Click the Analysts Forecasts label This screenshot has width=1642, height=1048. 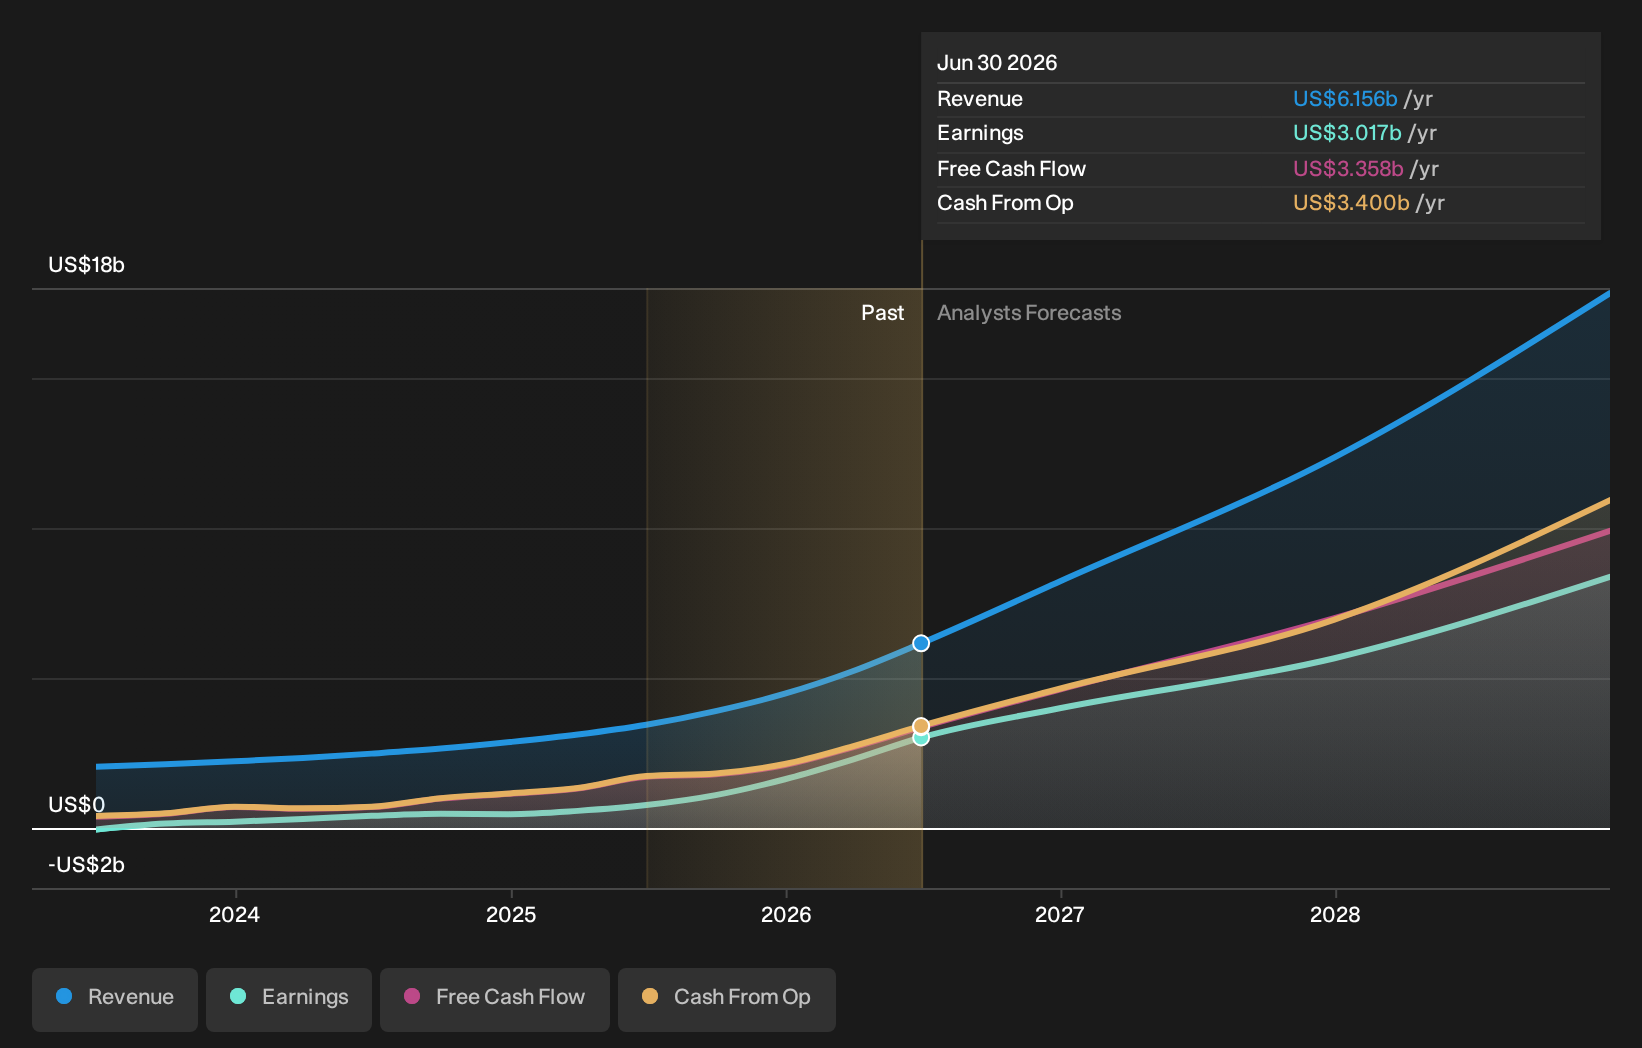point(1029,313)
